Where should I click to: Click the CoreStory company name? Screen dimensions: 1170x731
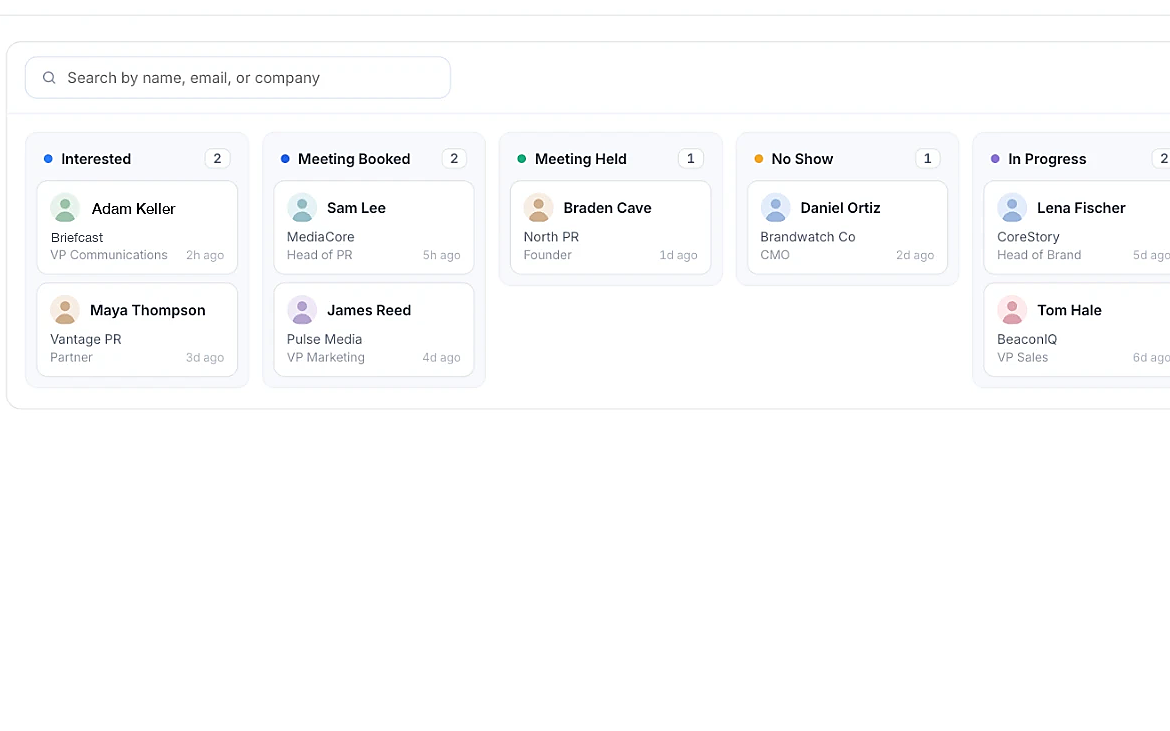[1028, 237]
